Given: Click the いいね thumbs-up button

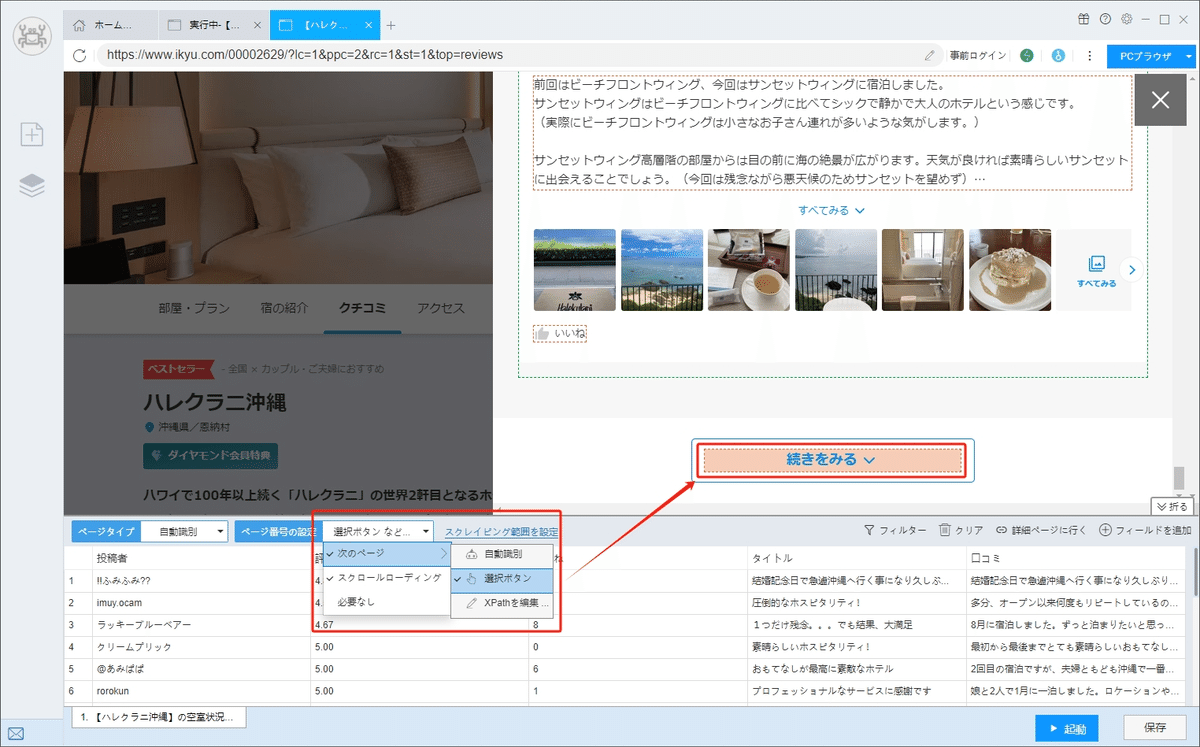Looking at the screenshot, I should [560, 332].
